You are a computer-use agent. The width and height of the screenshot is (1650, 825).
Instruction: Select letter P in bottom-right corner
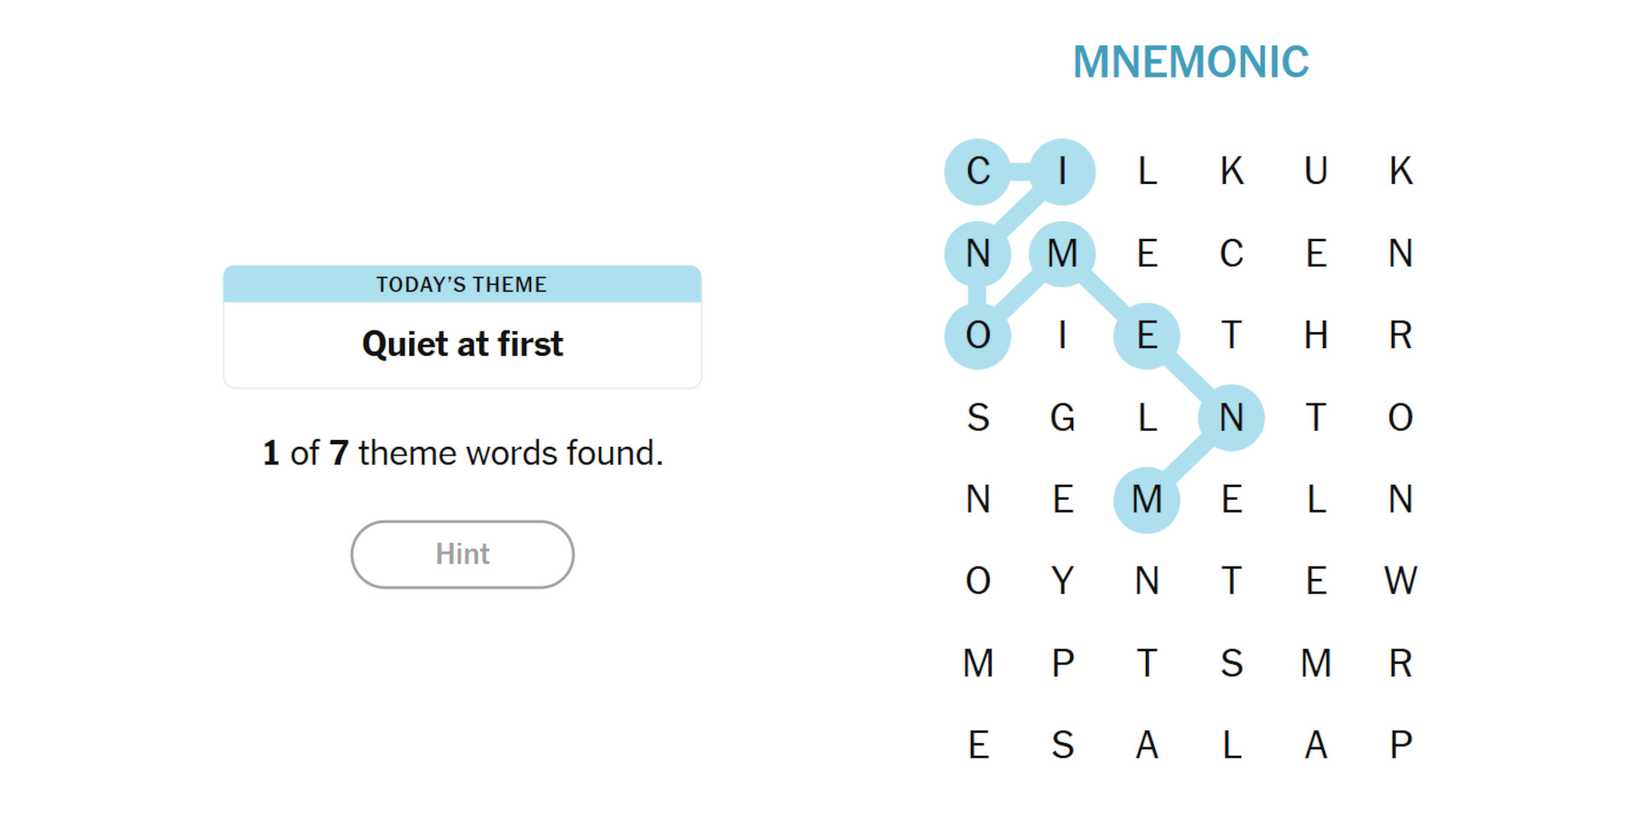click(1400, 745)
